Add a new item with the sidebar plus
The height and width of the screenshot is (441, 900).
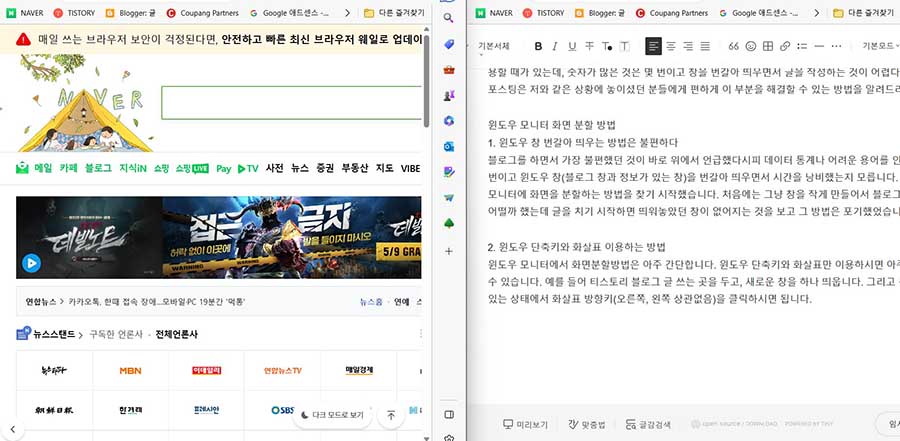[x=449, y=251]
